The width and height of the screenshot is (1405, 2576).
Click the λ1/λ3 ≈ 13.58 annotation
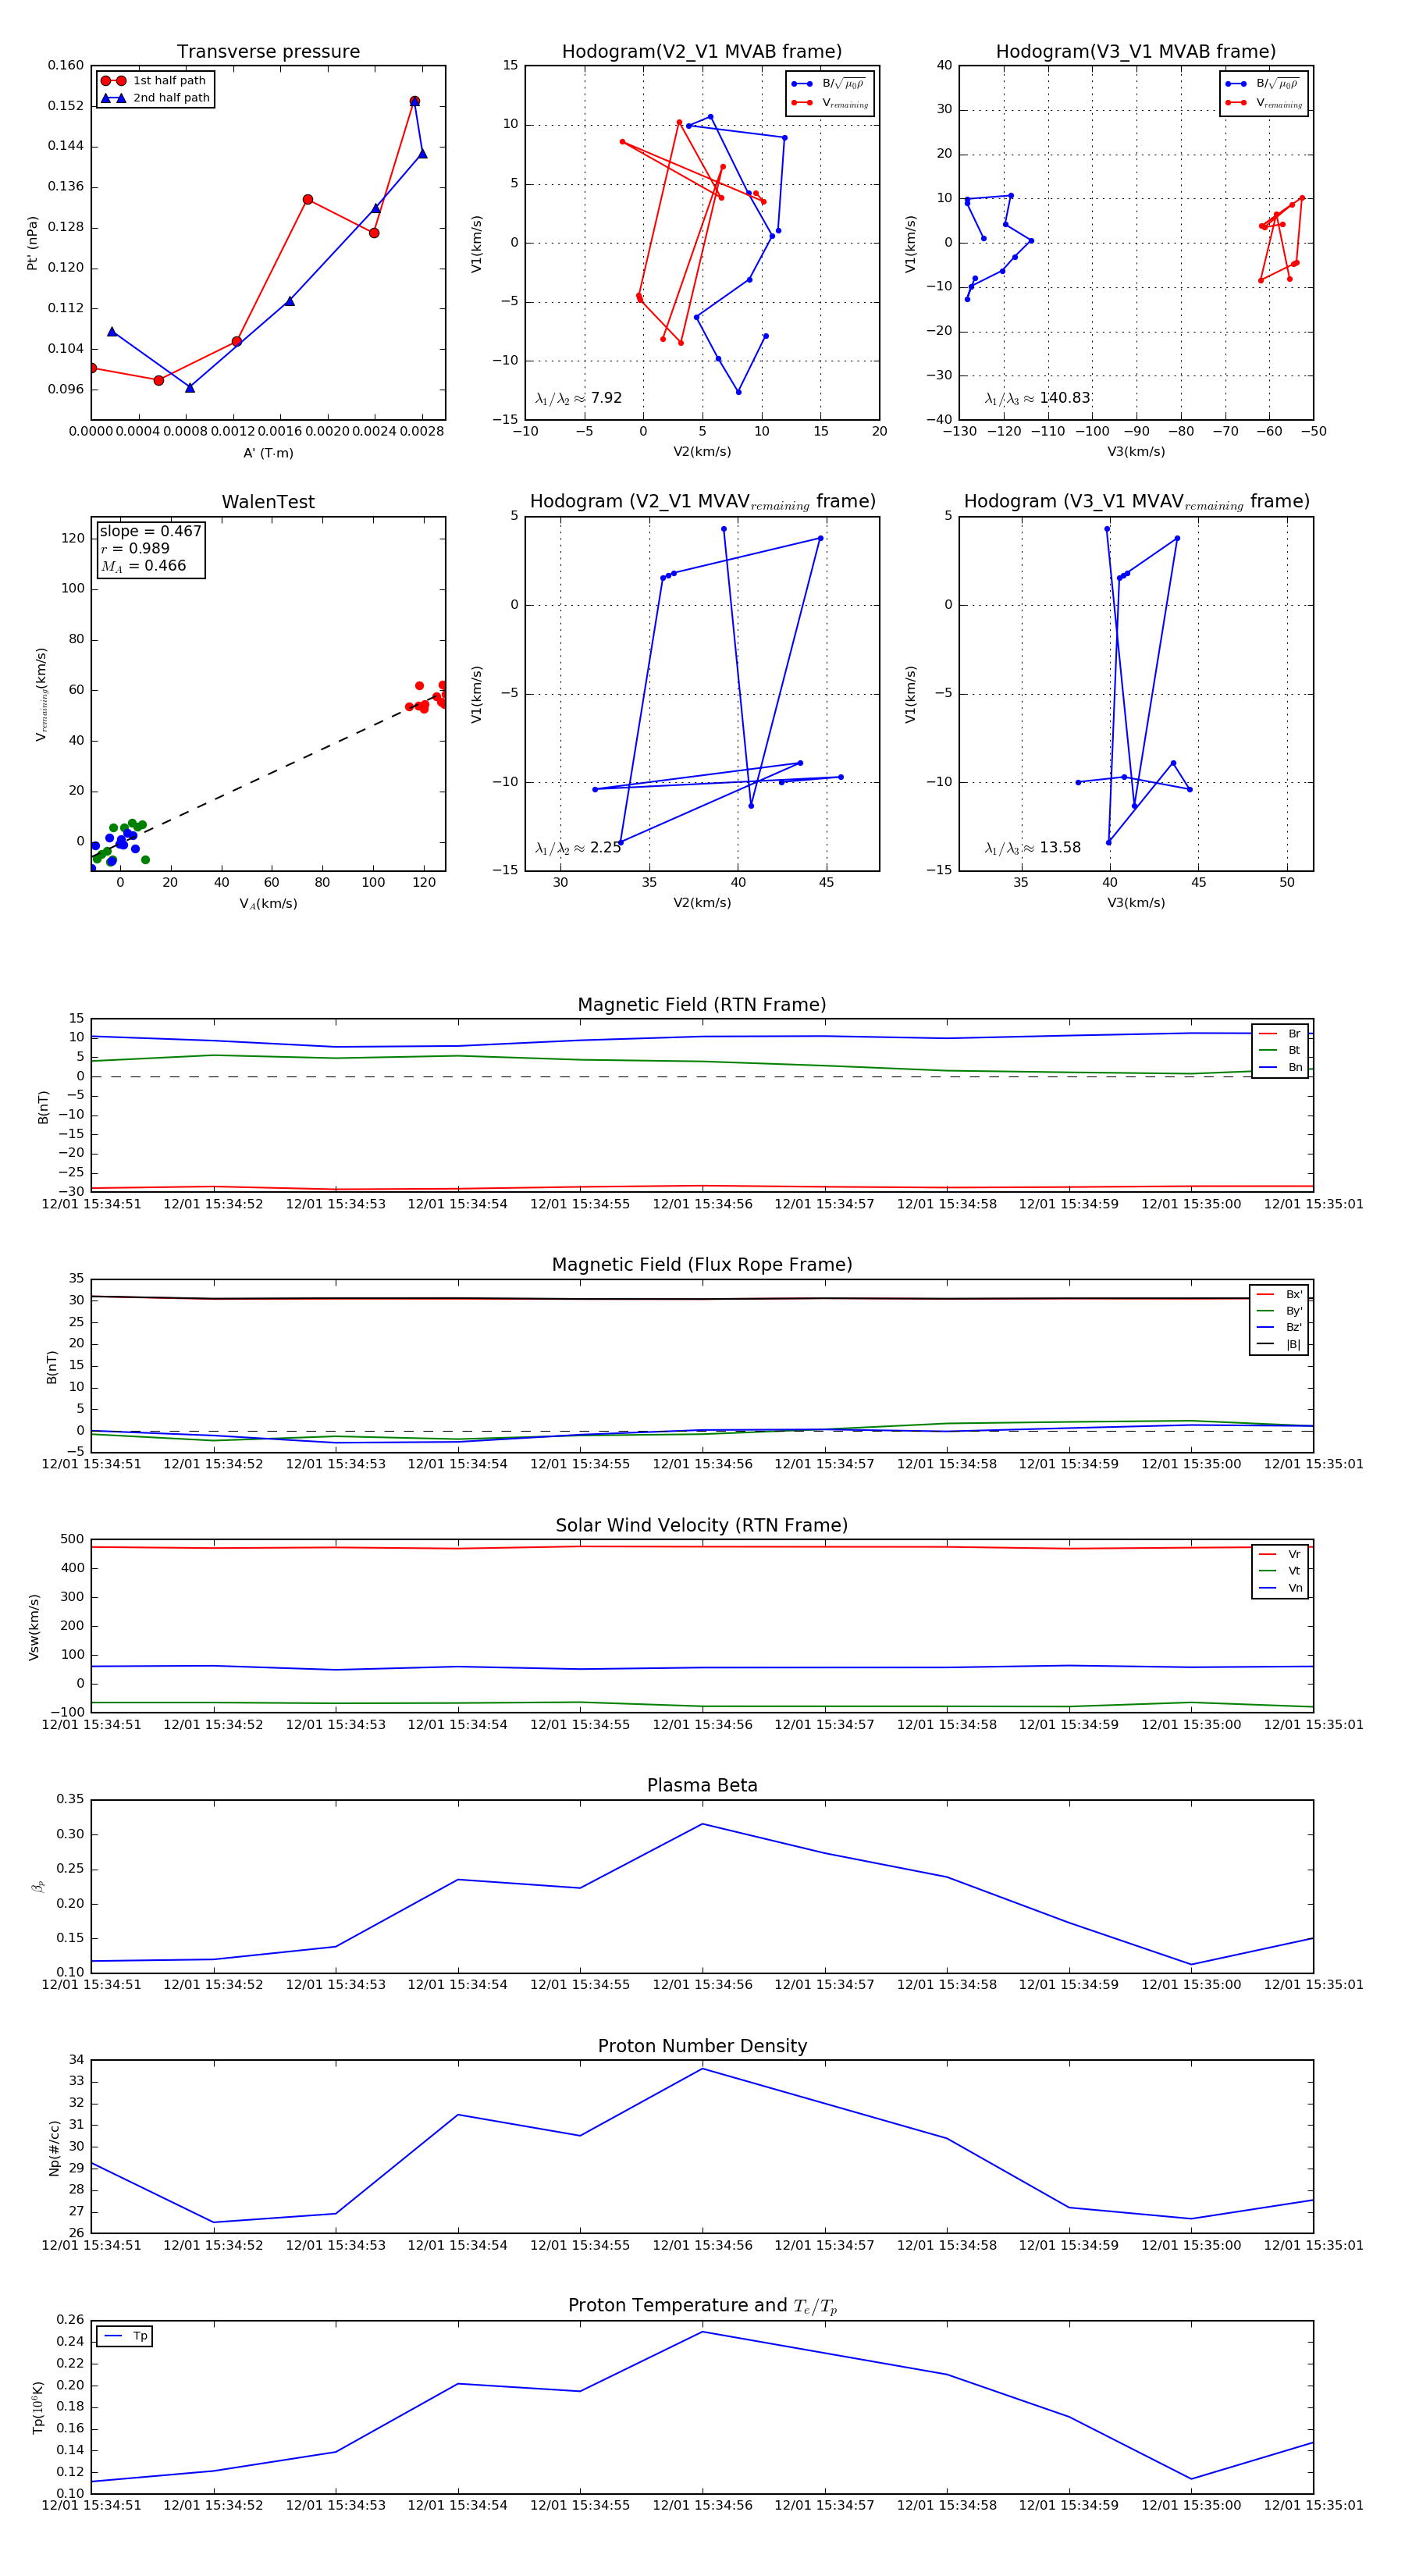pos(1033,848)
